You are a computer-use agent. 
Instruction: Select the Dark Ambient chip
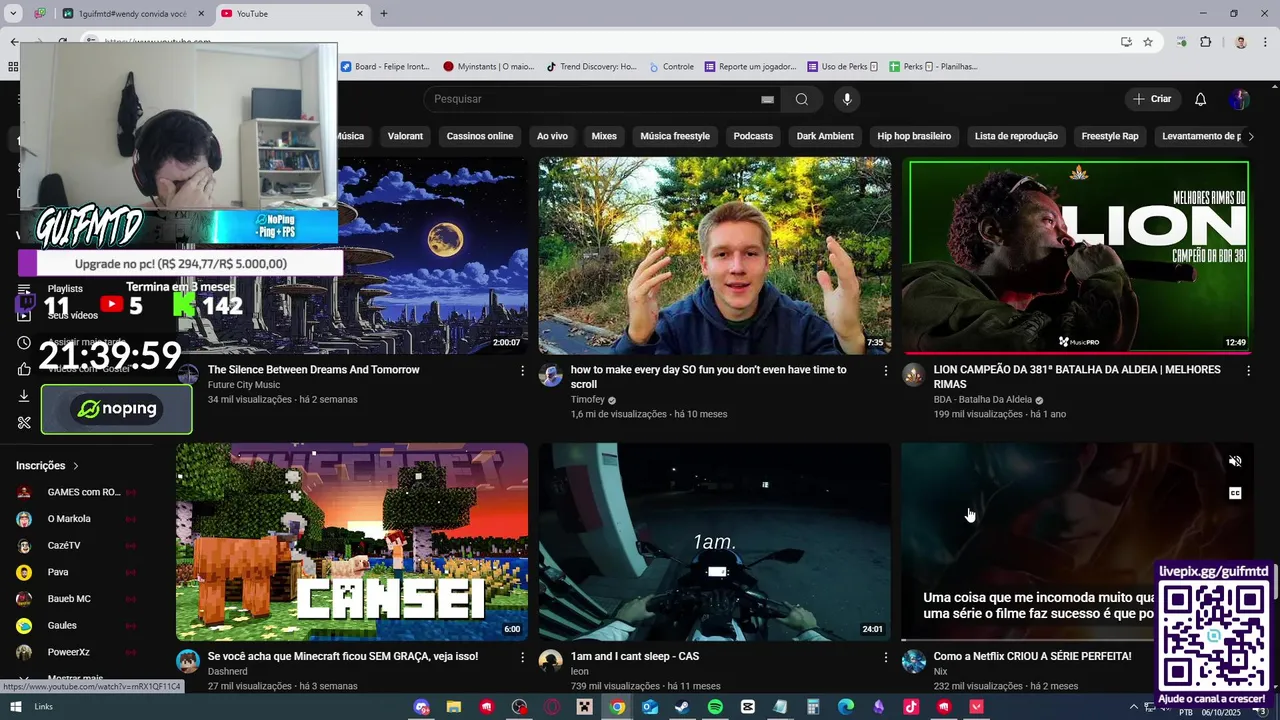825,136
